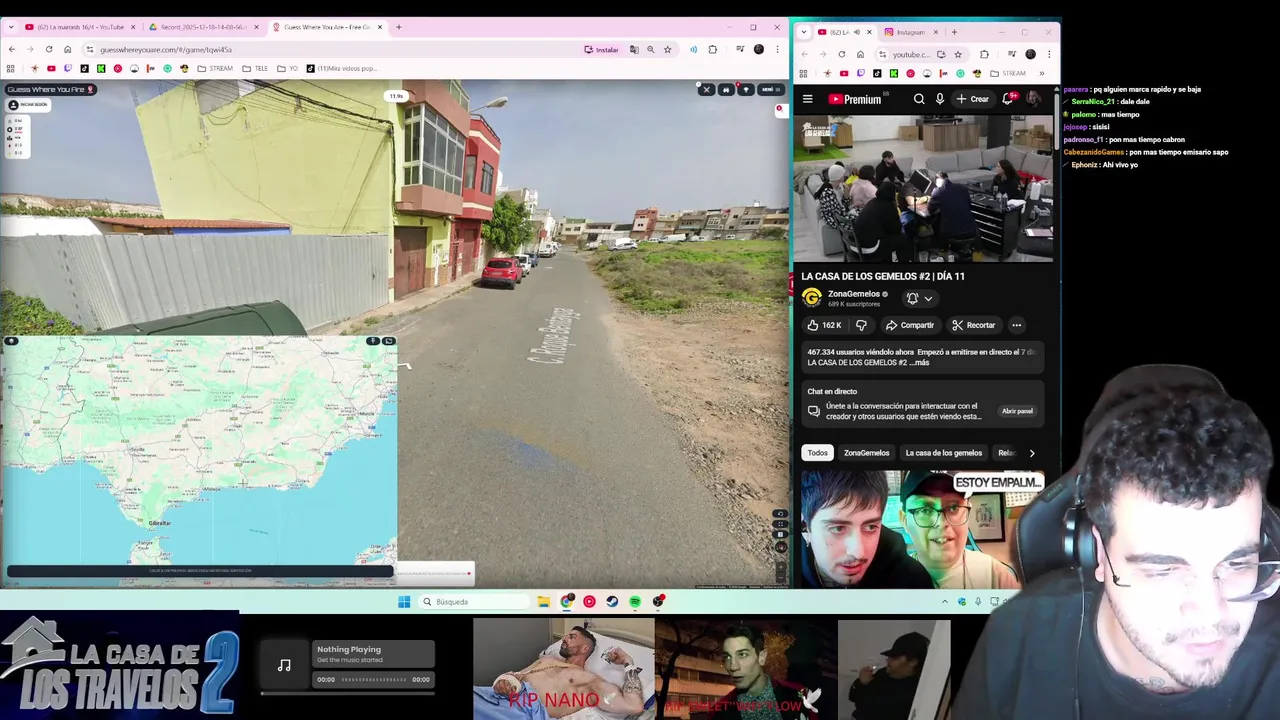Click Iniciar sesión user icon in game

pos(13,104)
